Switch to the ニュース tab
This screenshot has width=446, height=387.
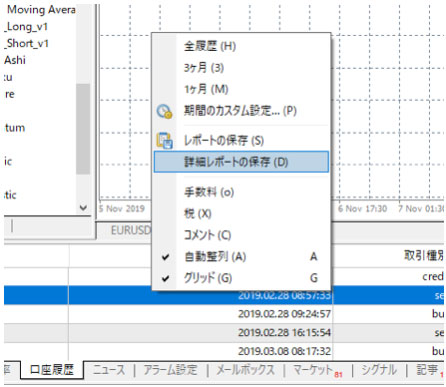tap(109, 370)
